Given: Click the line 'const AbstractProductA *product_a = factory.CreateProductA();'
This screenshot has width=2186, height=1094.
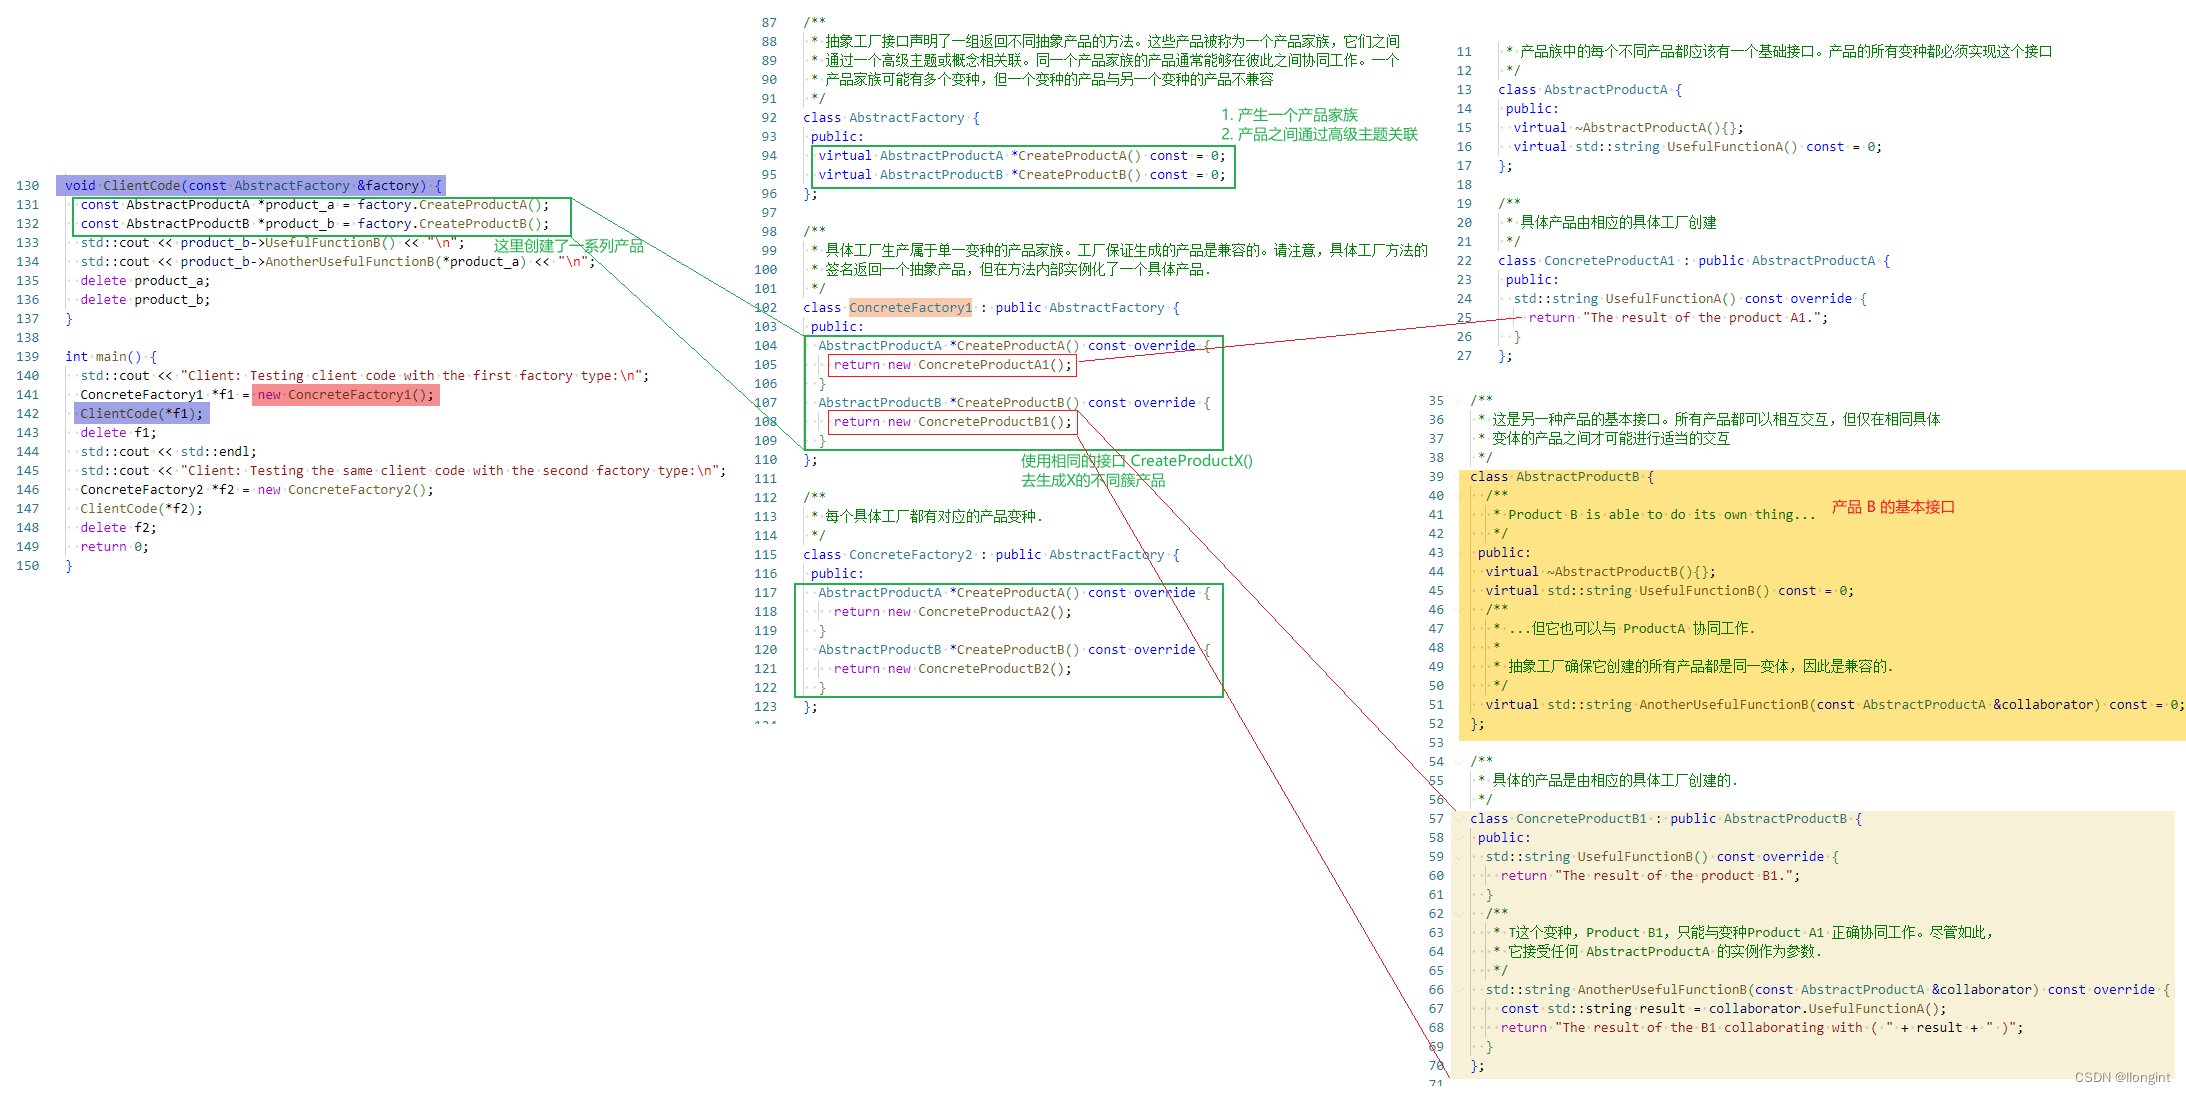Looking at the screenshot, I should tap(315, 205).
